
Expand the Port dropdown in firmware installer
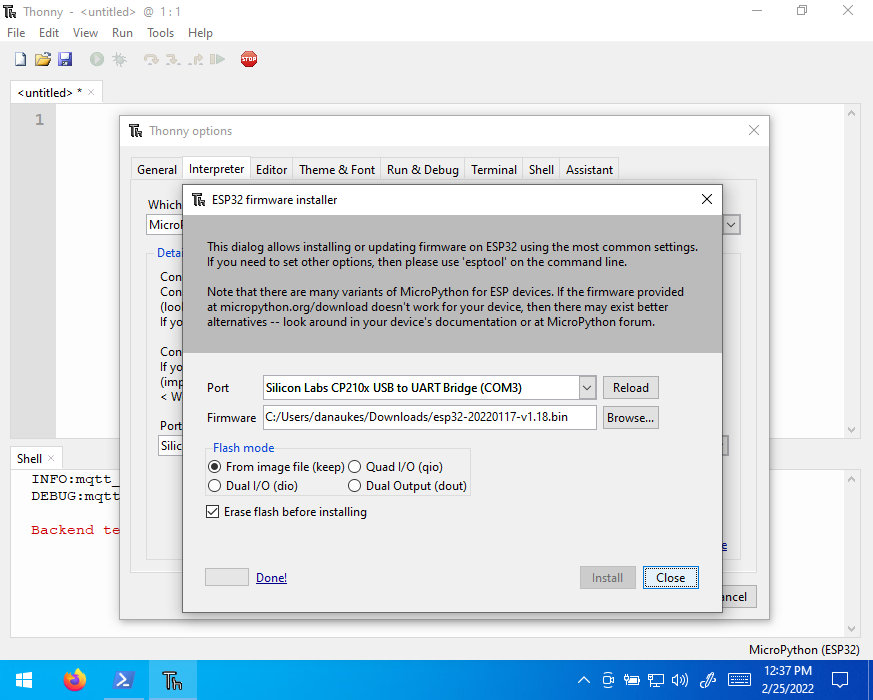(587, 388)
